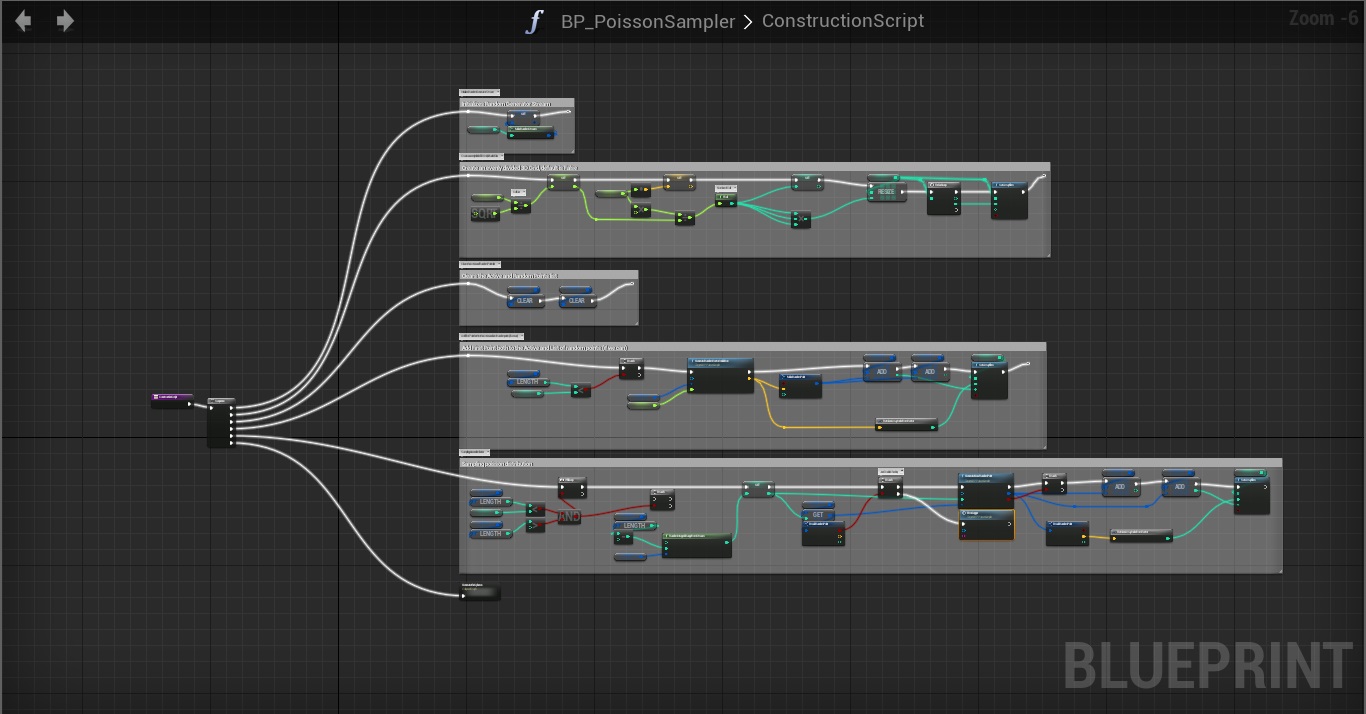The image size is (1366, 714).
Task: Open the BP_PoissonSampler breadcrumb
Action: (x=647, y=21)
